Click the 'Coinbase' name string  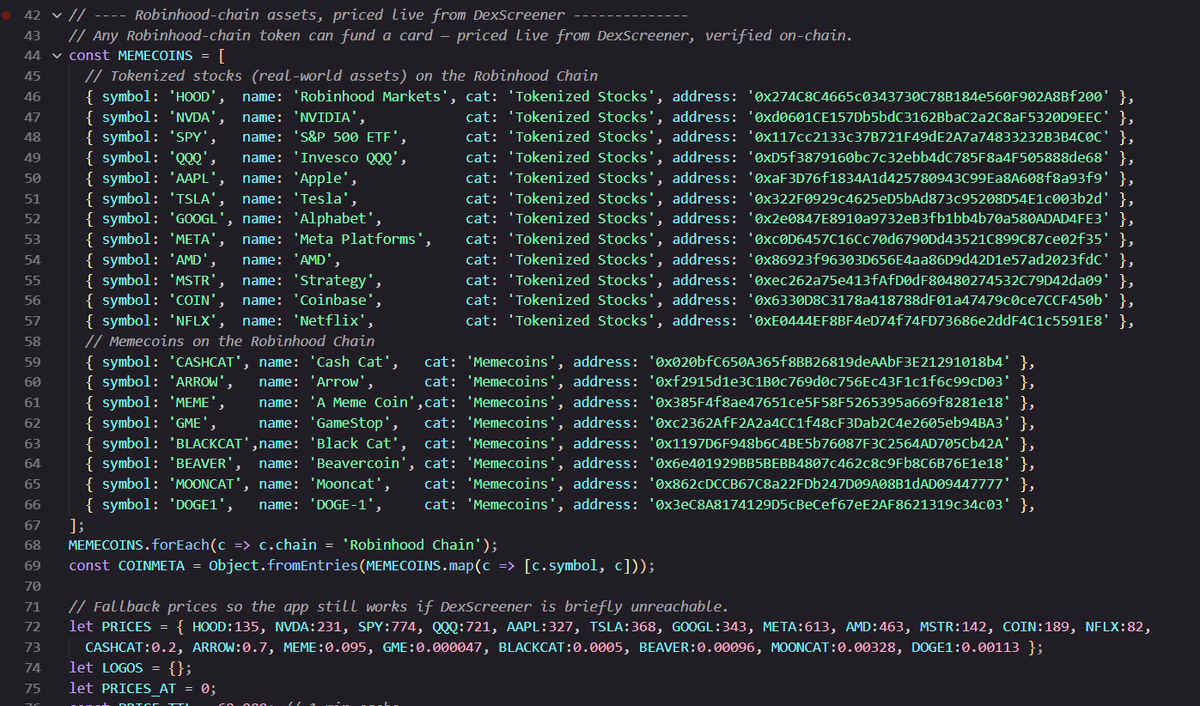[336, 300]
